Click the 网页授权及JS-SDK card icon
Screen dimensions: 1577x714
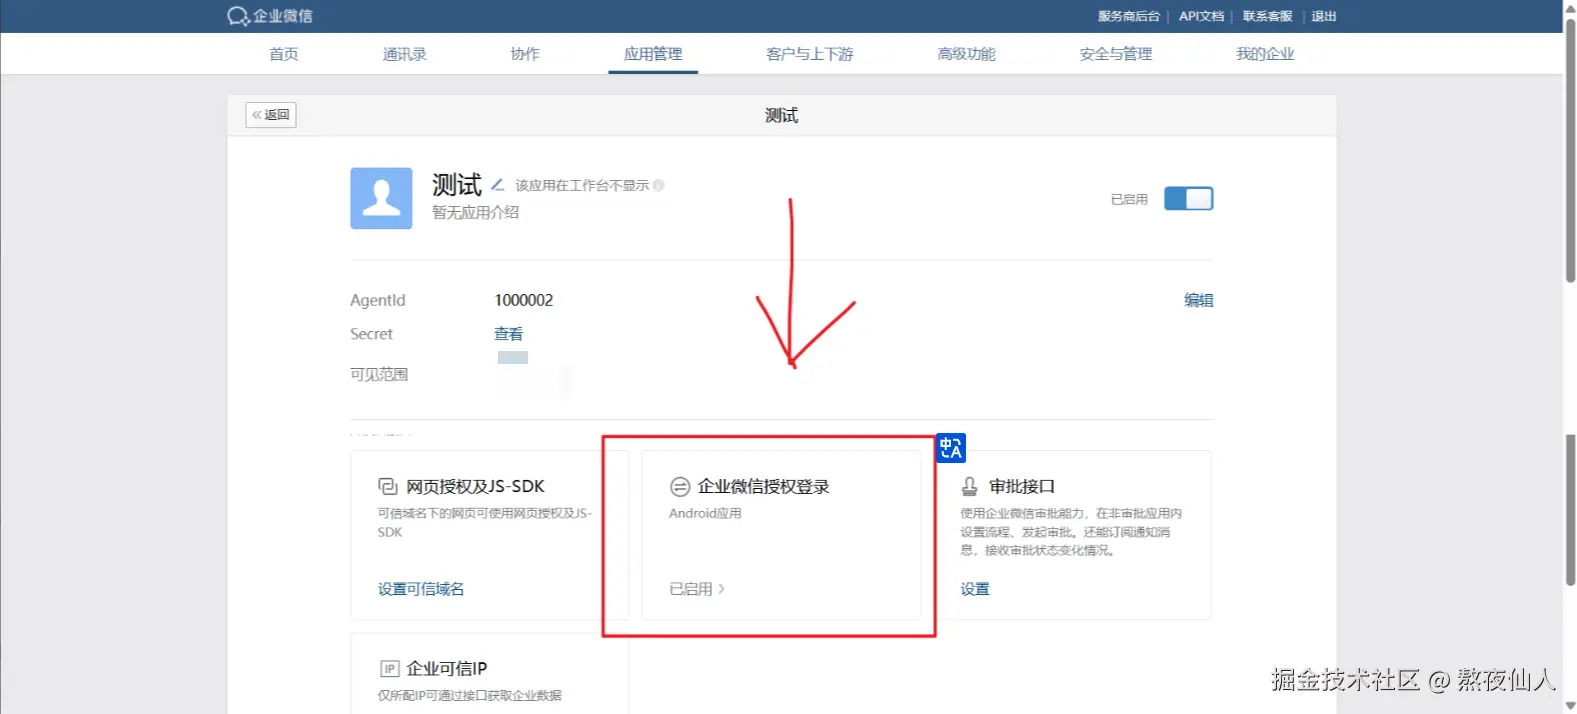point(388,487)
